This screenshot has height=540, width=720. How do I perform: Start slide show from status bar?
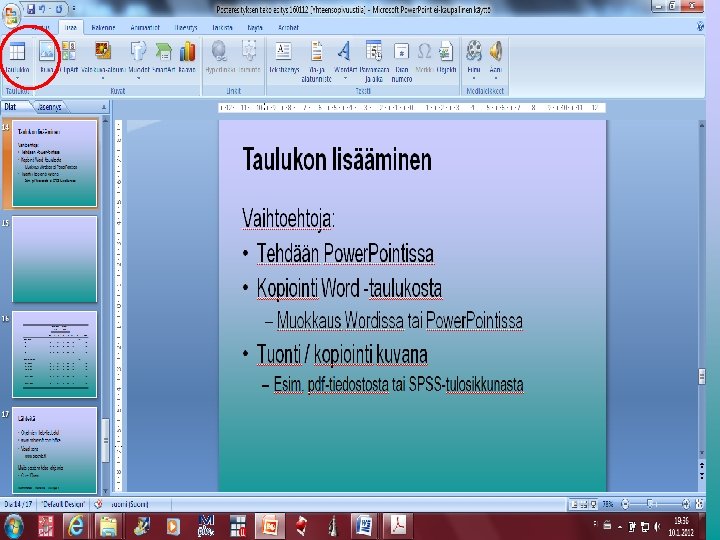(594, 505)
